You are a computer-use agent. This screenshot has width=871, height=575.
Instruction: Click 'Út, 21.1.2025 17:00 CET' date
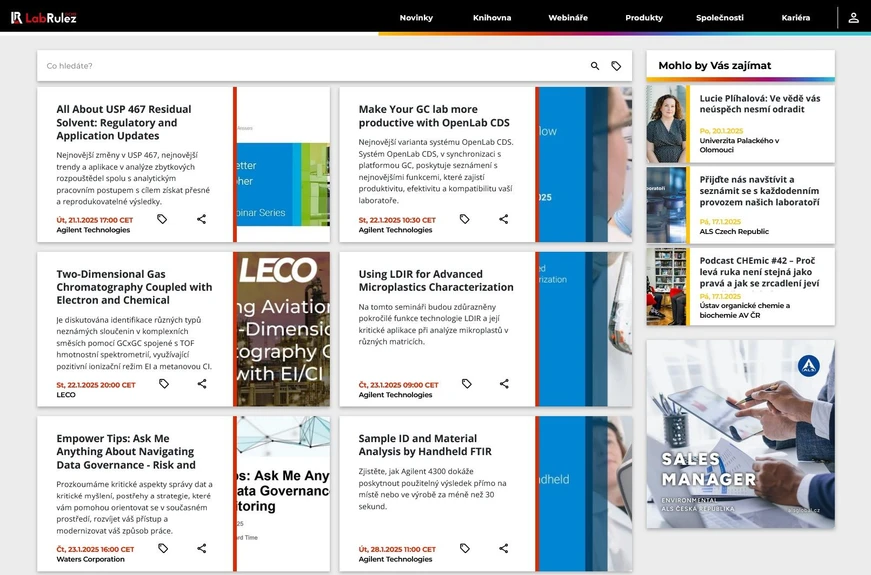[x=94, y=220]
